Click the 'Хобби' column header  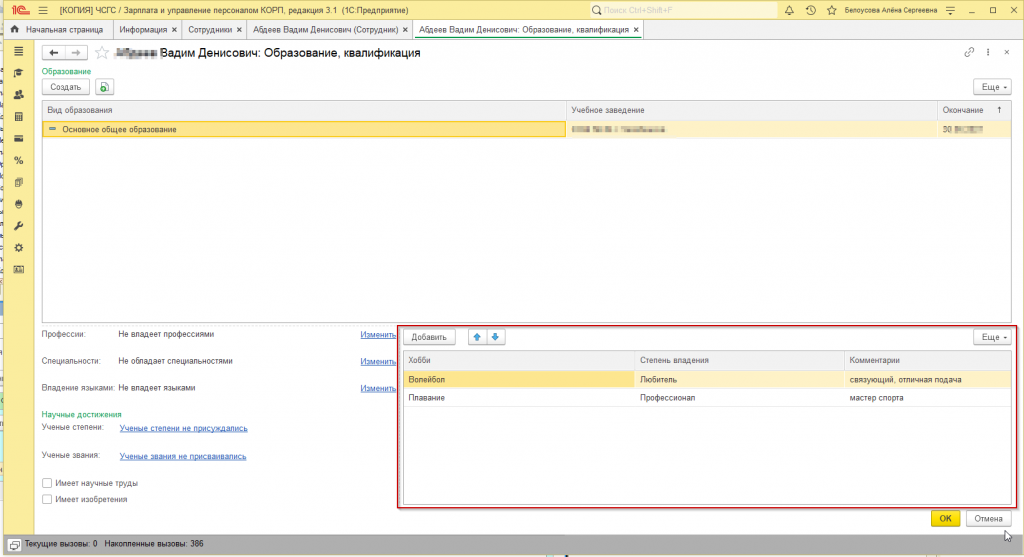tap(519, 360)
